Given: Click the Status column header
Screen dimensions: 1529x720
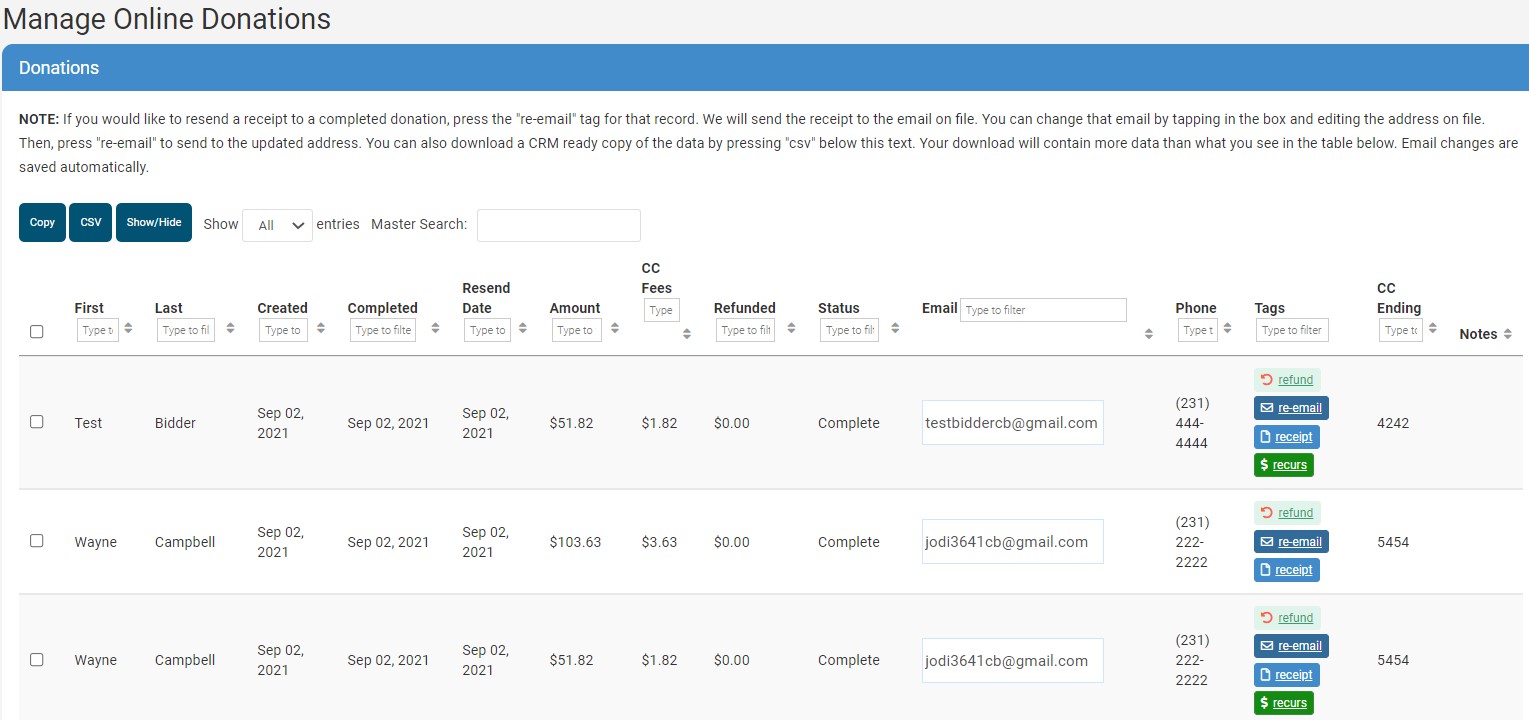Looking at the screenshot, I should pos(838,308).
